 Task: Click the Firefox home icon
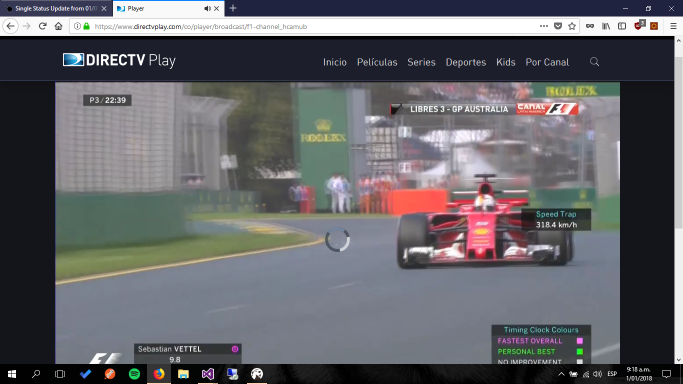click(x=58, y=26)
